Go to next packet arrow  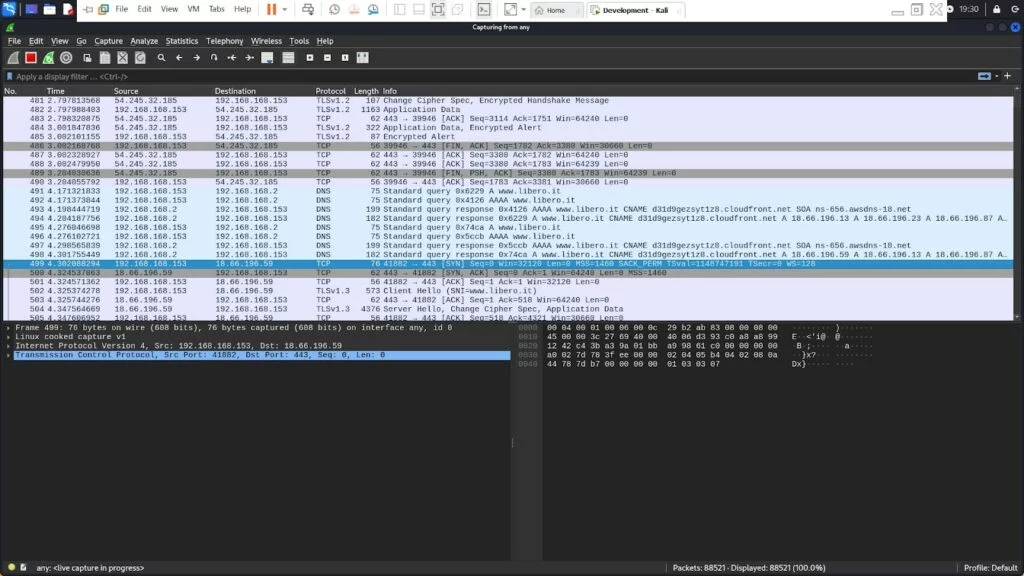tap(196, 58)
